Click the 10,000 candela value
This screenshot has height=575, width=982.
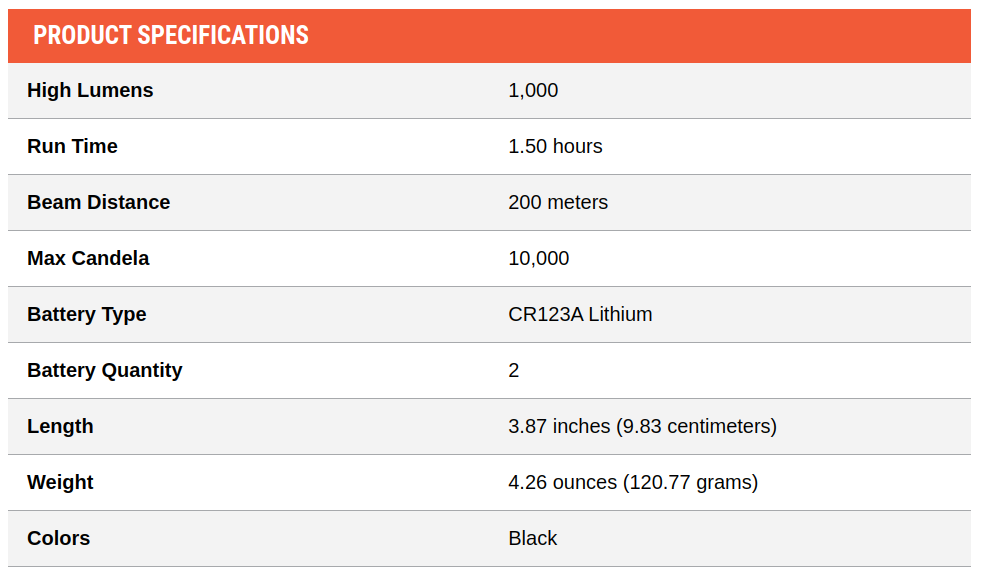(539, 258)
